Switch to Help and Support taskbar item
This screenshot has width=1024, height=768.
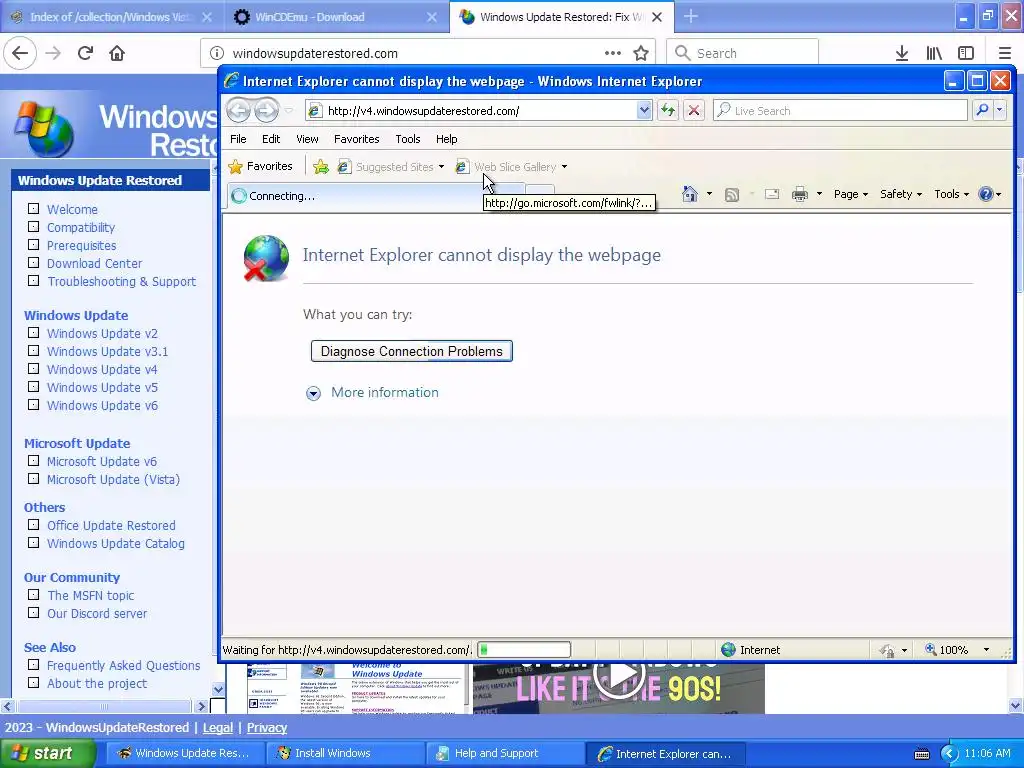coord(504,753)
